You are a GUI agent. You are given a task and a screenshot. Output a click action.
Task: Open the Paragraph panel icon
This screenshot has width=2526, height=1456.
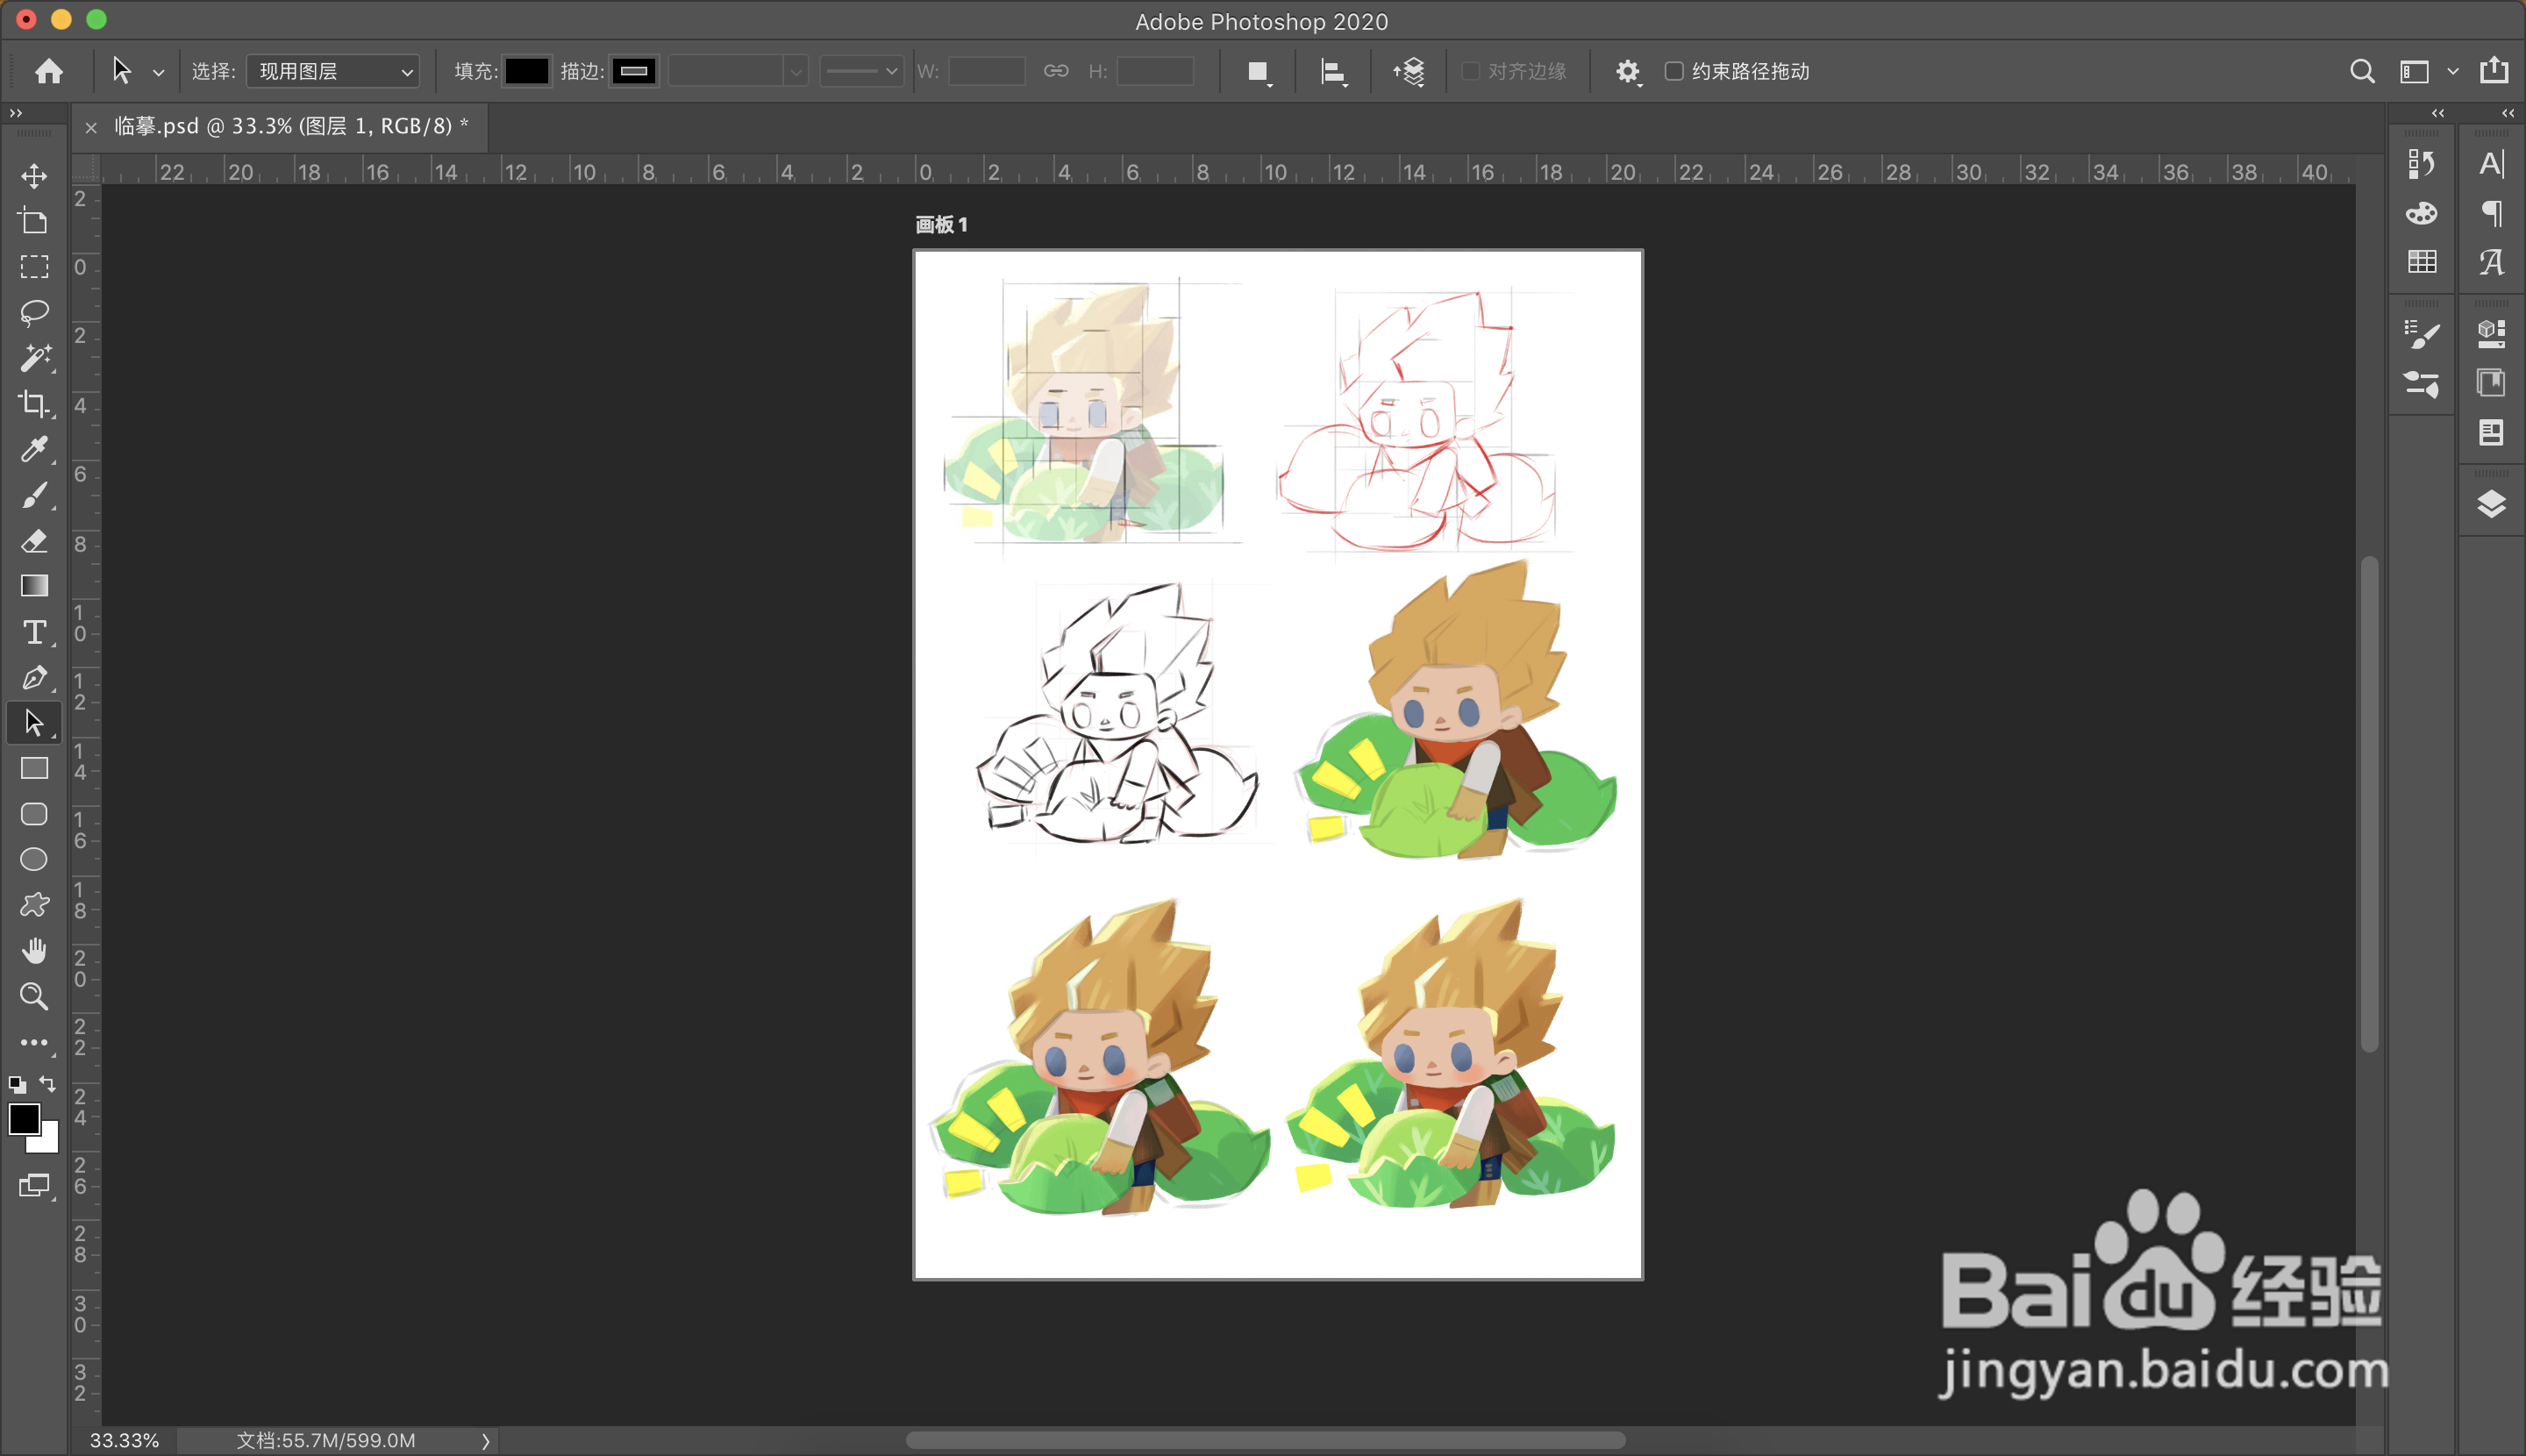coord(2491,213)
